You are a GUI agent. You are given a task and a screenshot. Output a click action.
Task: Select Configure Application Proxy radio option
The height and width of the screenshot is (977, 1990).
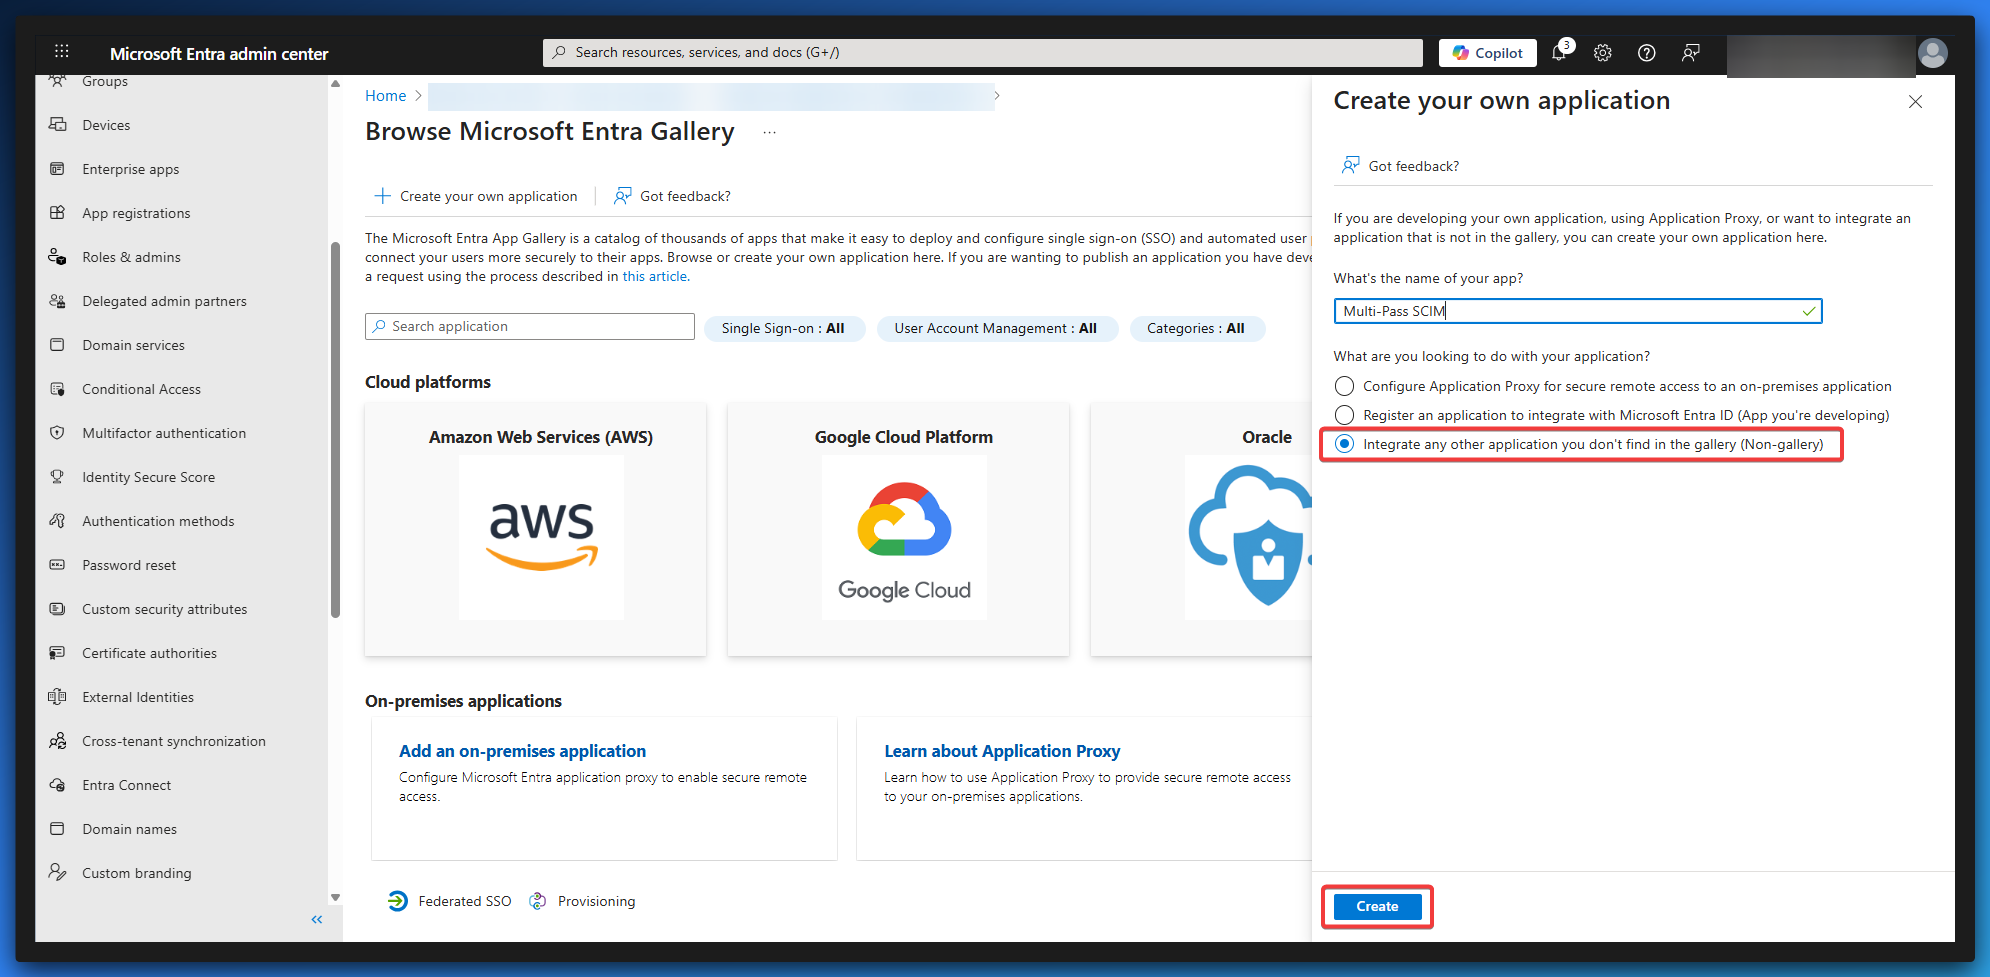pyautogui.click(x=1345, y=386)
